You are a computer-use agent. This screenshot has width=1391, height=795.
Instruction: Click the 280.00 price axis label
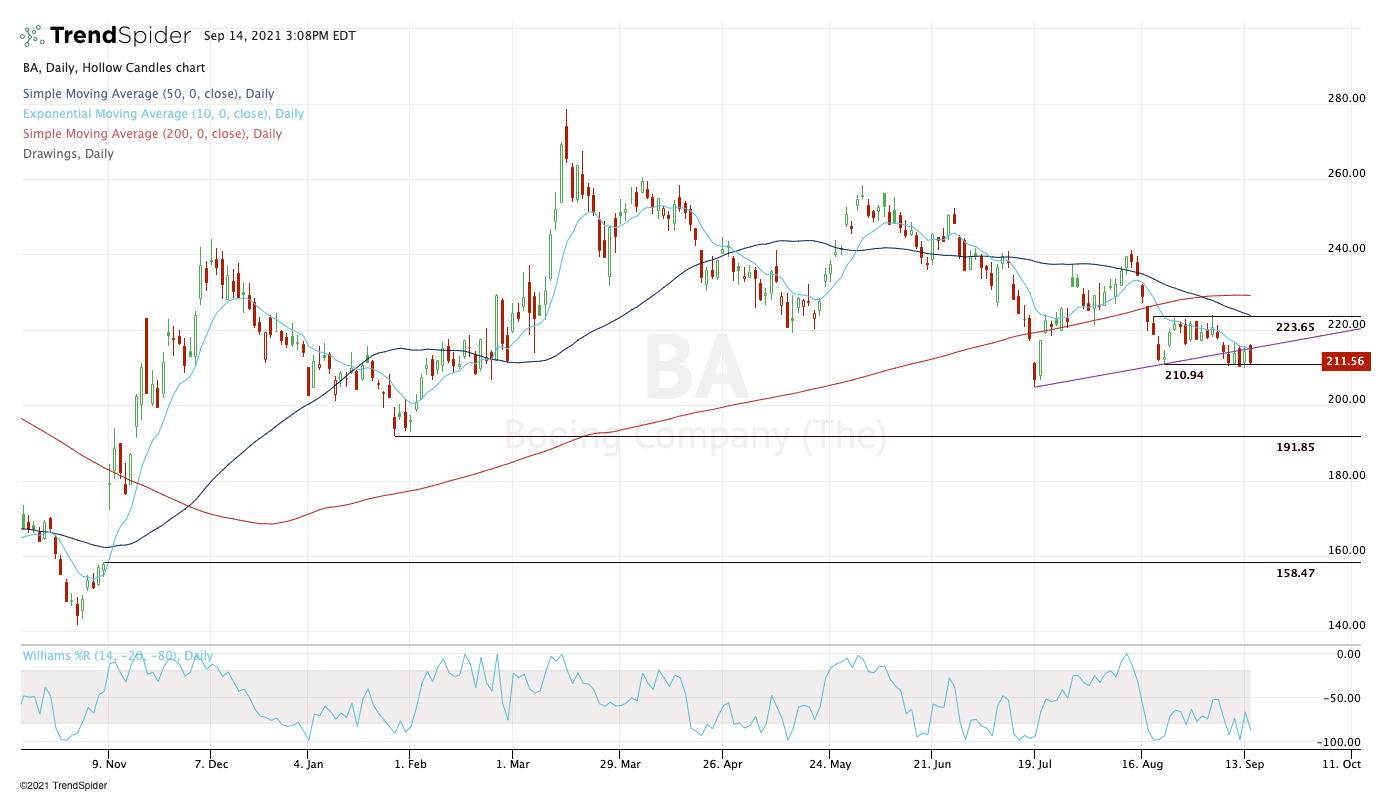pyautogui.click(x=1347, y=98)
